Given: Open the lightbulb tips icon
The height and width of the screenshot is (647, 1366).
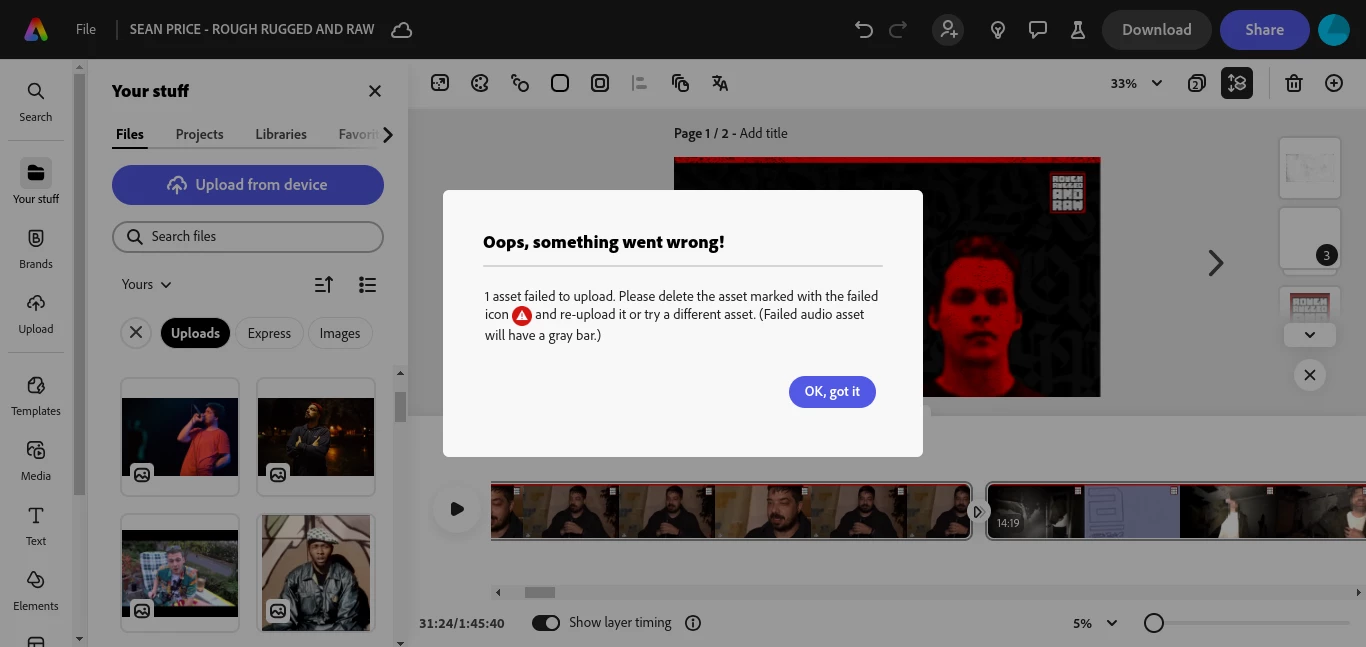Looking at the screenshot, I should 997,30.
